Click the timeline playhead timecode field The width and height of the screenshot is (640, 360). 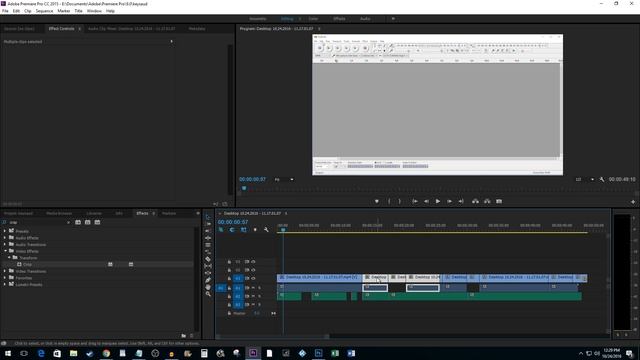tap(233, 222)
